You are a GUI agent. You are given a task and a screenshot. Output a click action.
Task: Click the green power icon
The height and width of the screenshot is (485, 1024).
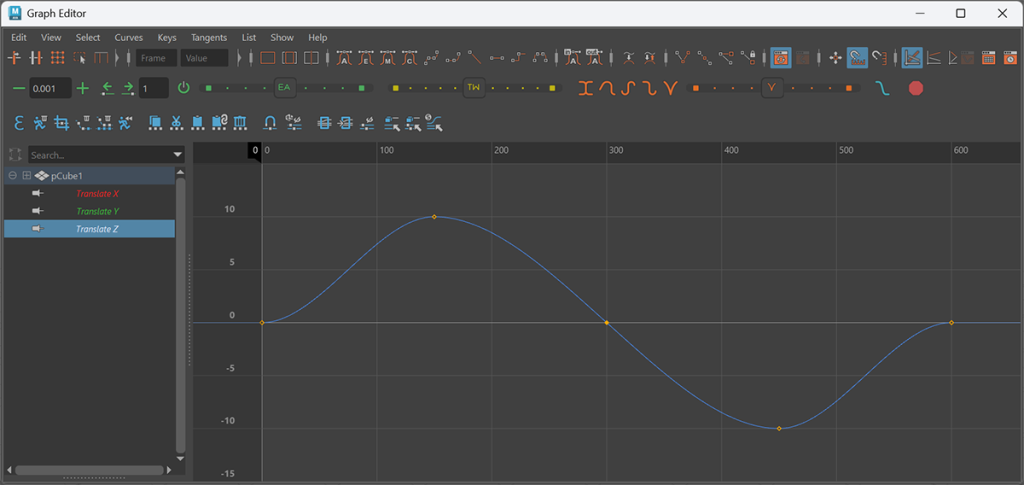(x=183, y=88)
